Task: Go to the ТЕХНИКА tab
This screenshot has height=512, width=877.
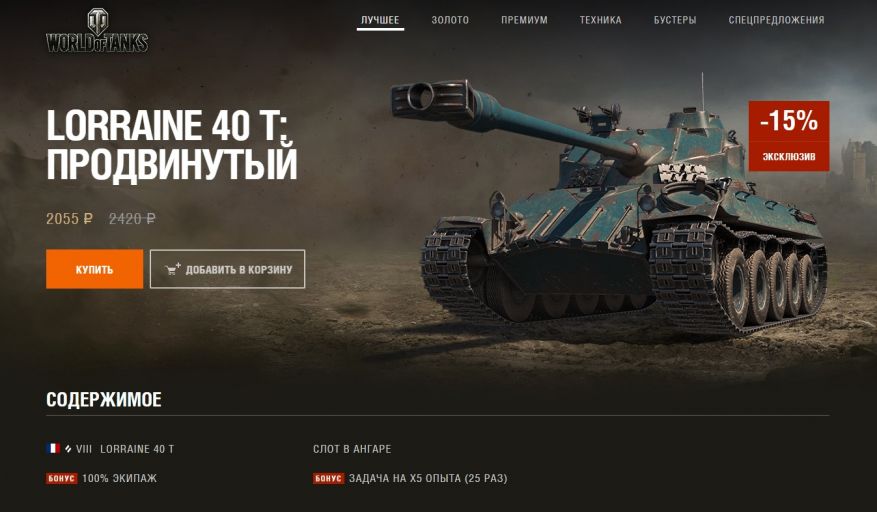Action: click(600, 20)
